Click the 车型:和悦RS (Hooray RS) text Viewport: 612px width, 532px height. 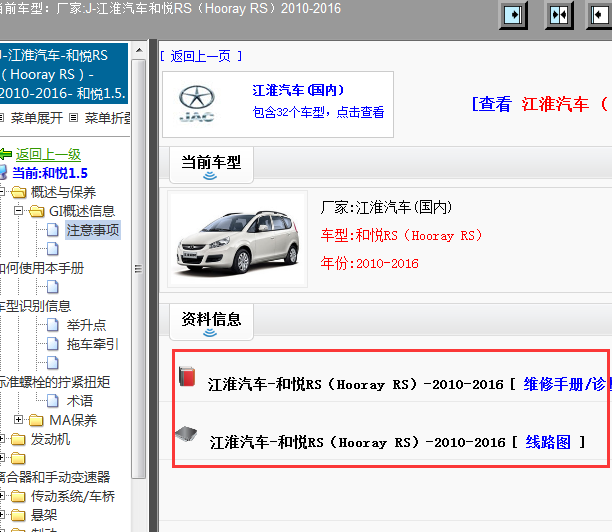pyautogui.click(x=401, y=235)
